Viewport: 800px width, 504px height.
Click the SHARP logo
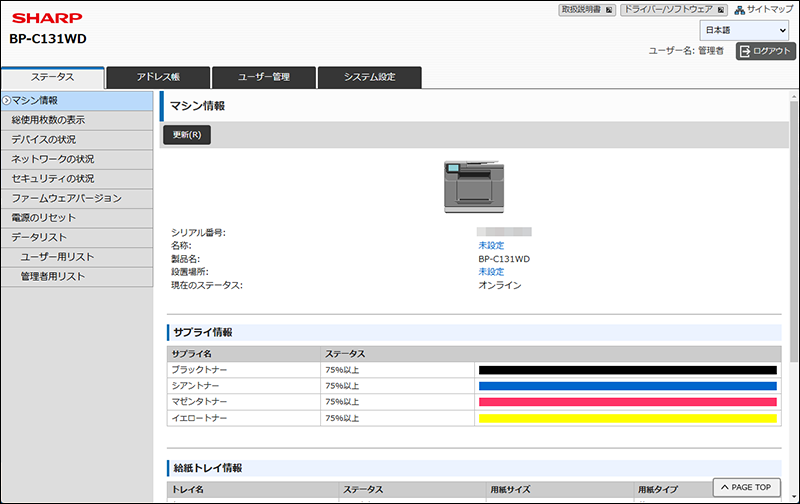point(47,18)
